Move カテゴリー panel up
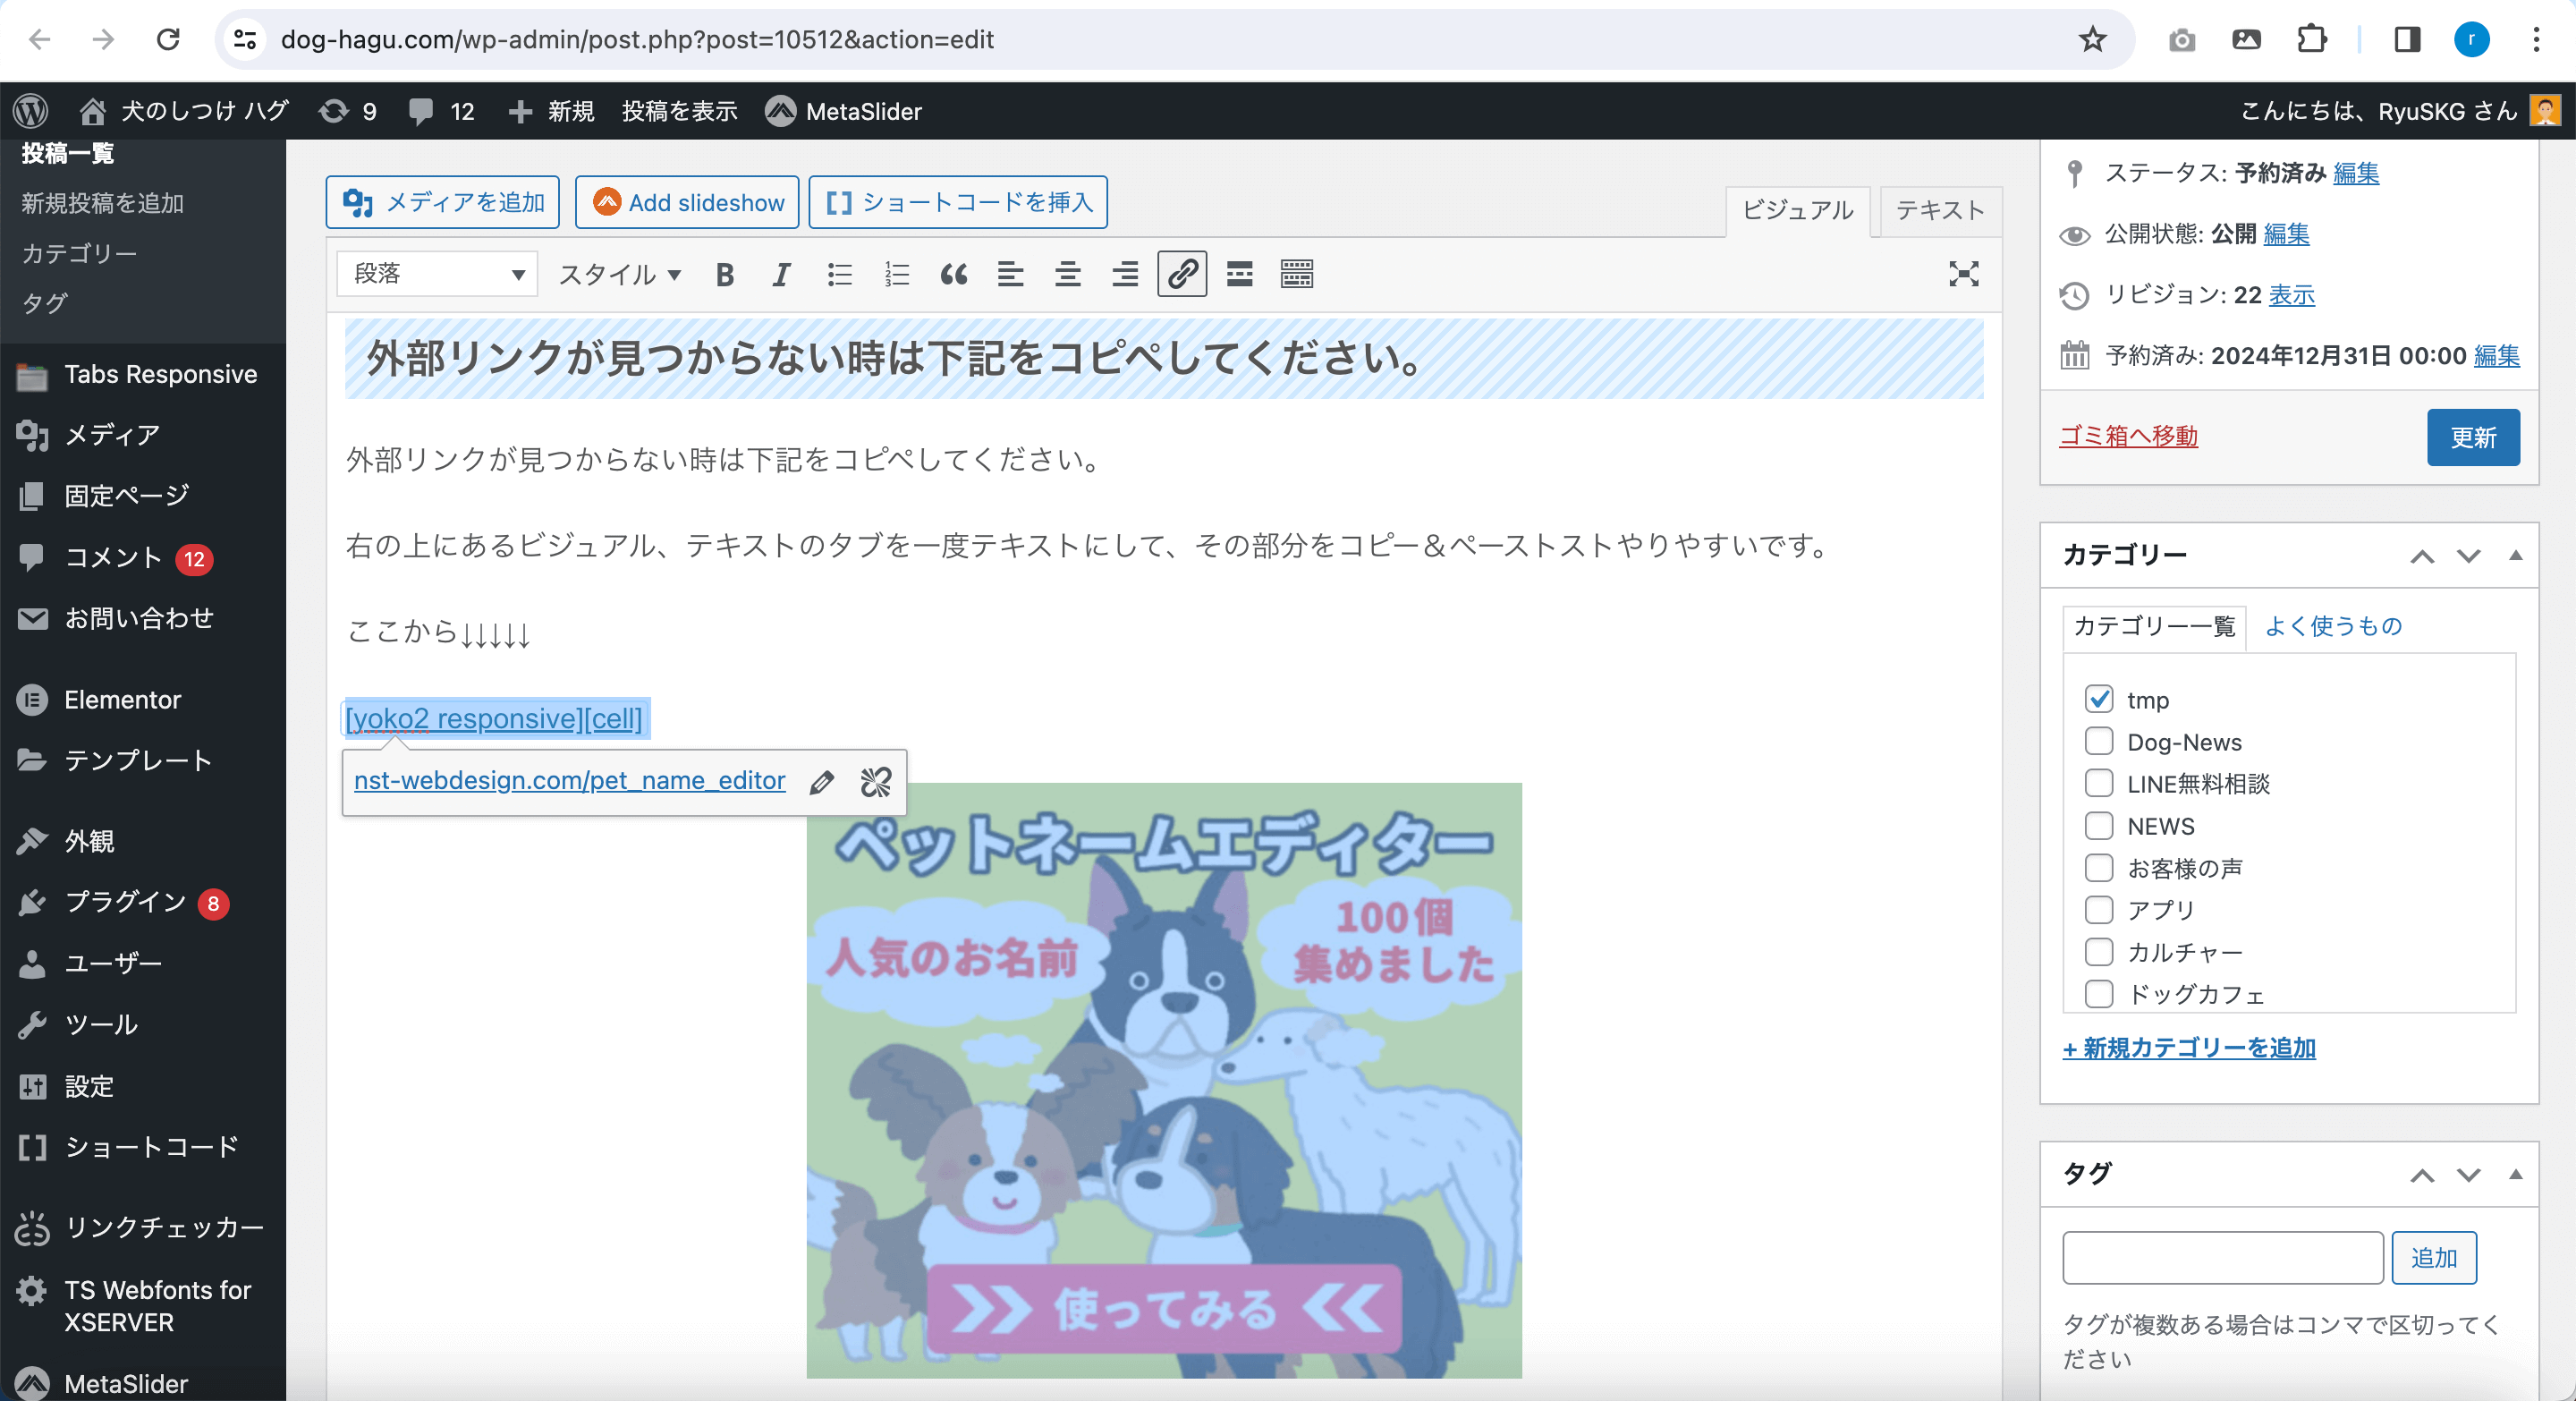The image size is (2576, 1401). (2422, 556)
